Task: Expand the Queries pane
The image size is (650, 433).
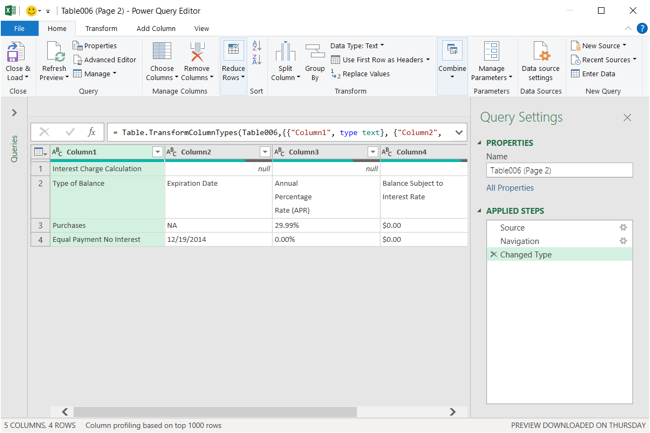Action: tap(14, 113)
